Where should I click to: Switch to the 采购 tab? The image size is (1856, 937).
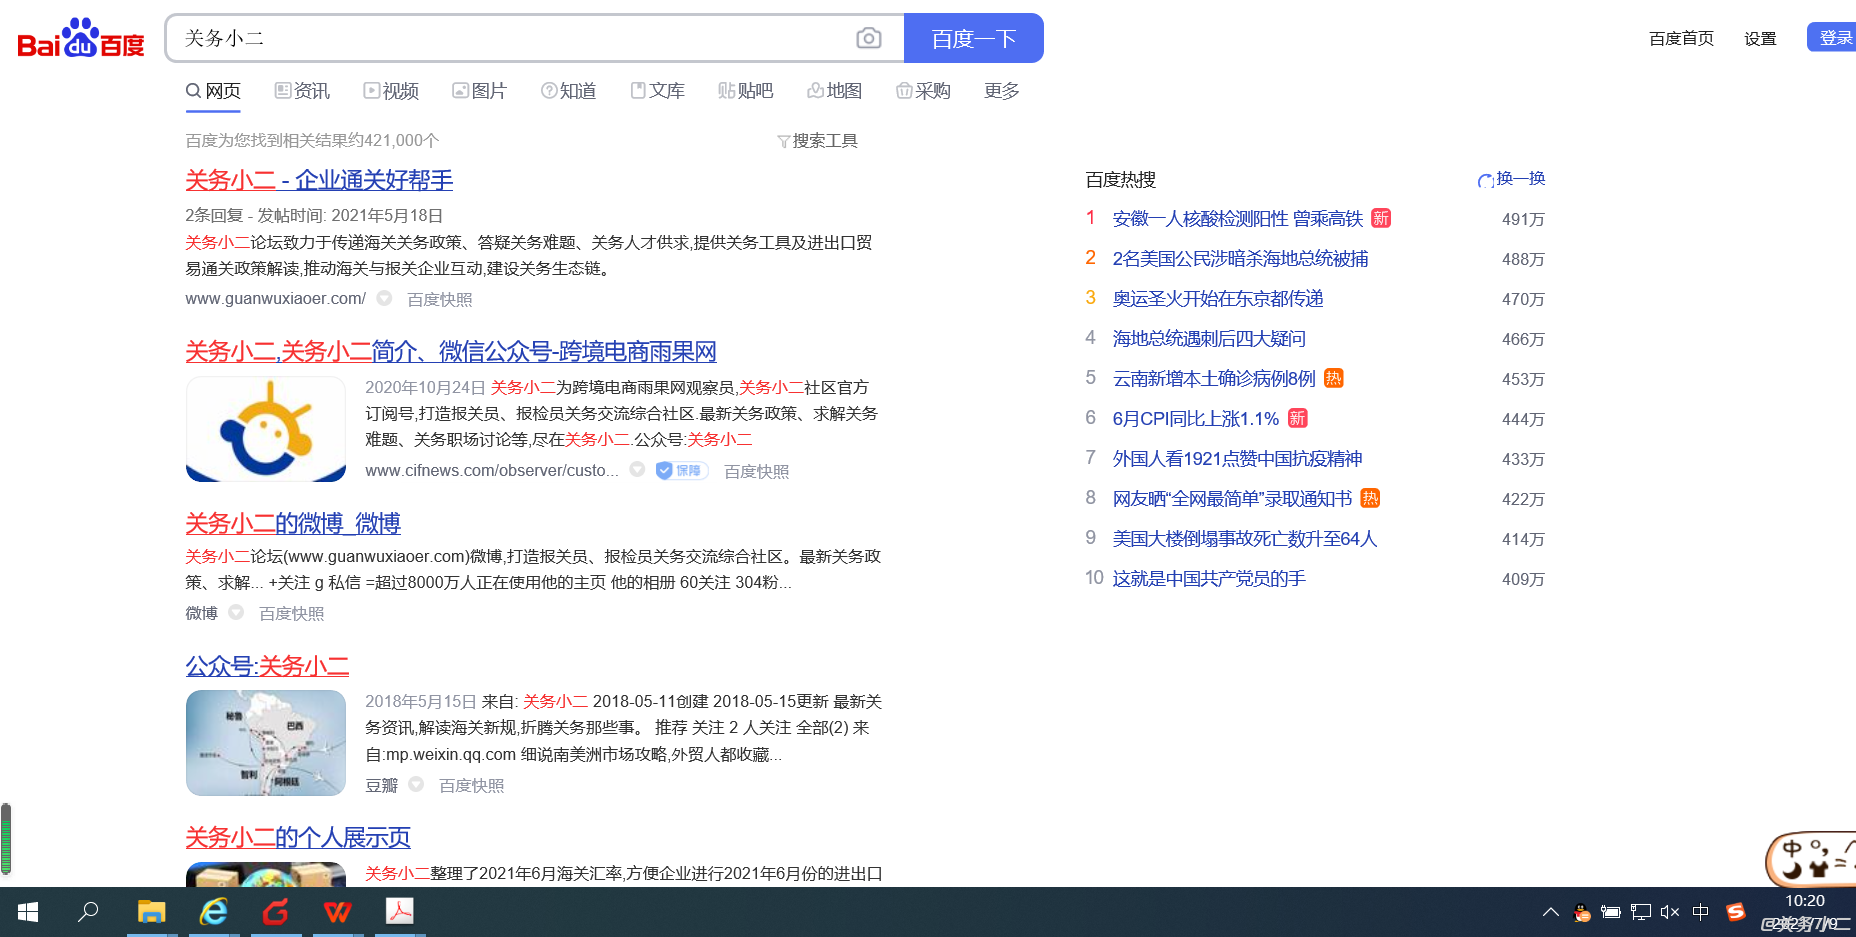(923, 91)
